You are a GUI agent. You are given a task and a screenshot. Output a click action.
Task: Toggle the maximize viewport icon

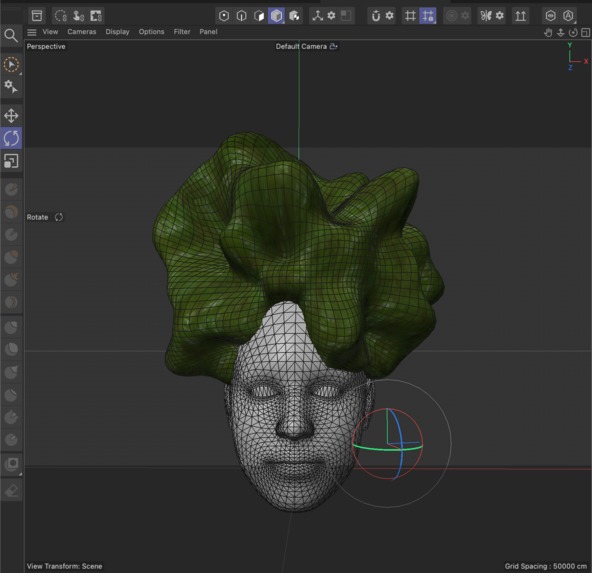tap(585, 33)
